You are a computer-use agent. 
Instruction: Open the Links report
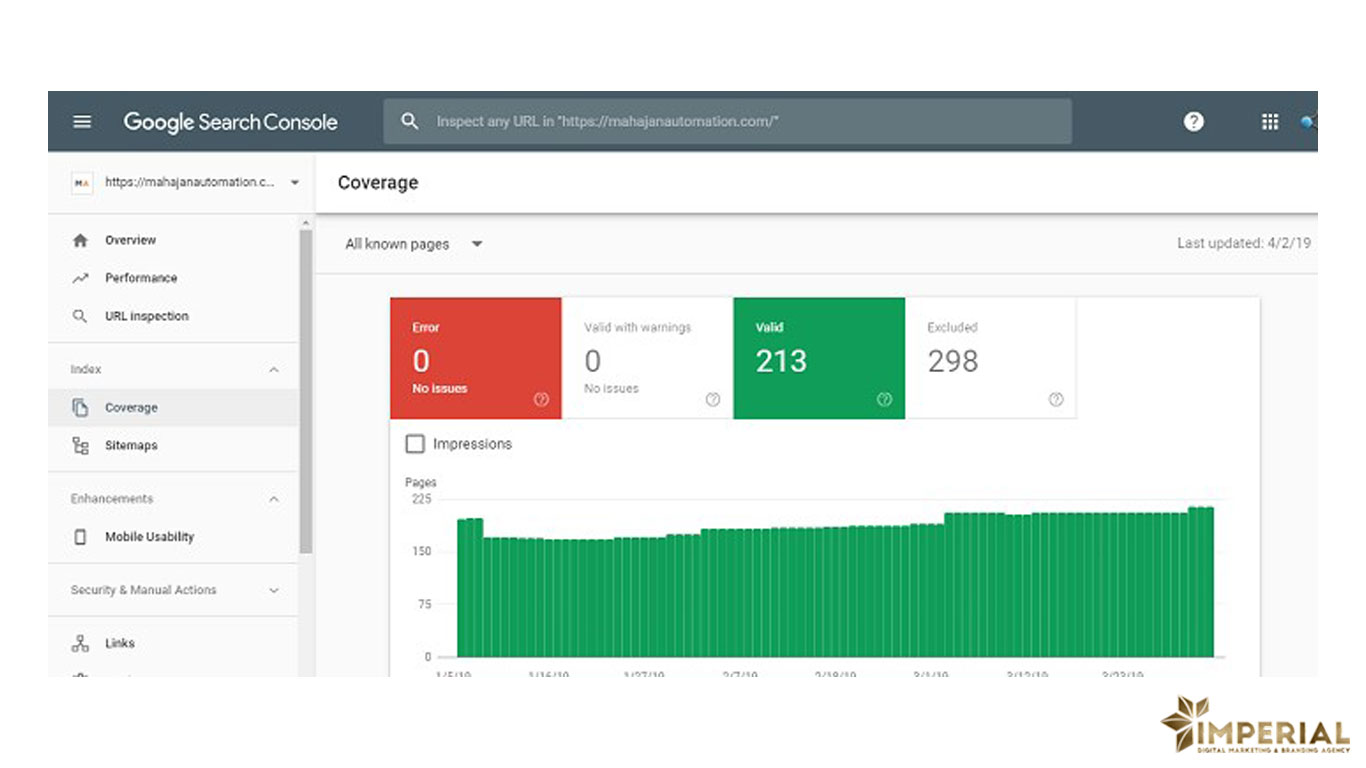[x=120, y=644]
